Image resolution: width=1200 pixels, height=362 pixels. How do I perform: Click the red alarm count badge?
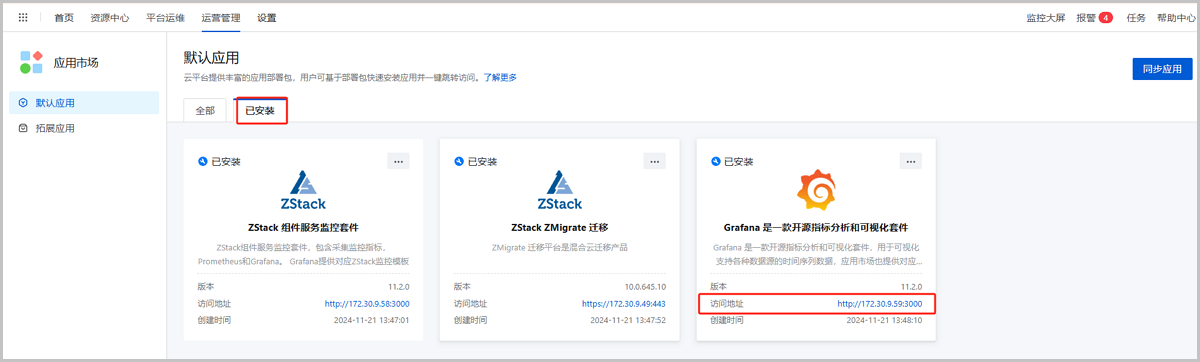[1106, 18]
